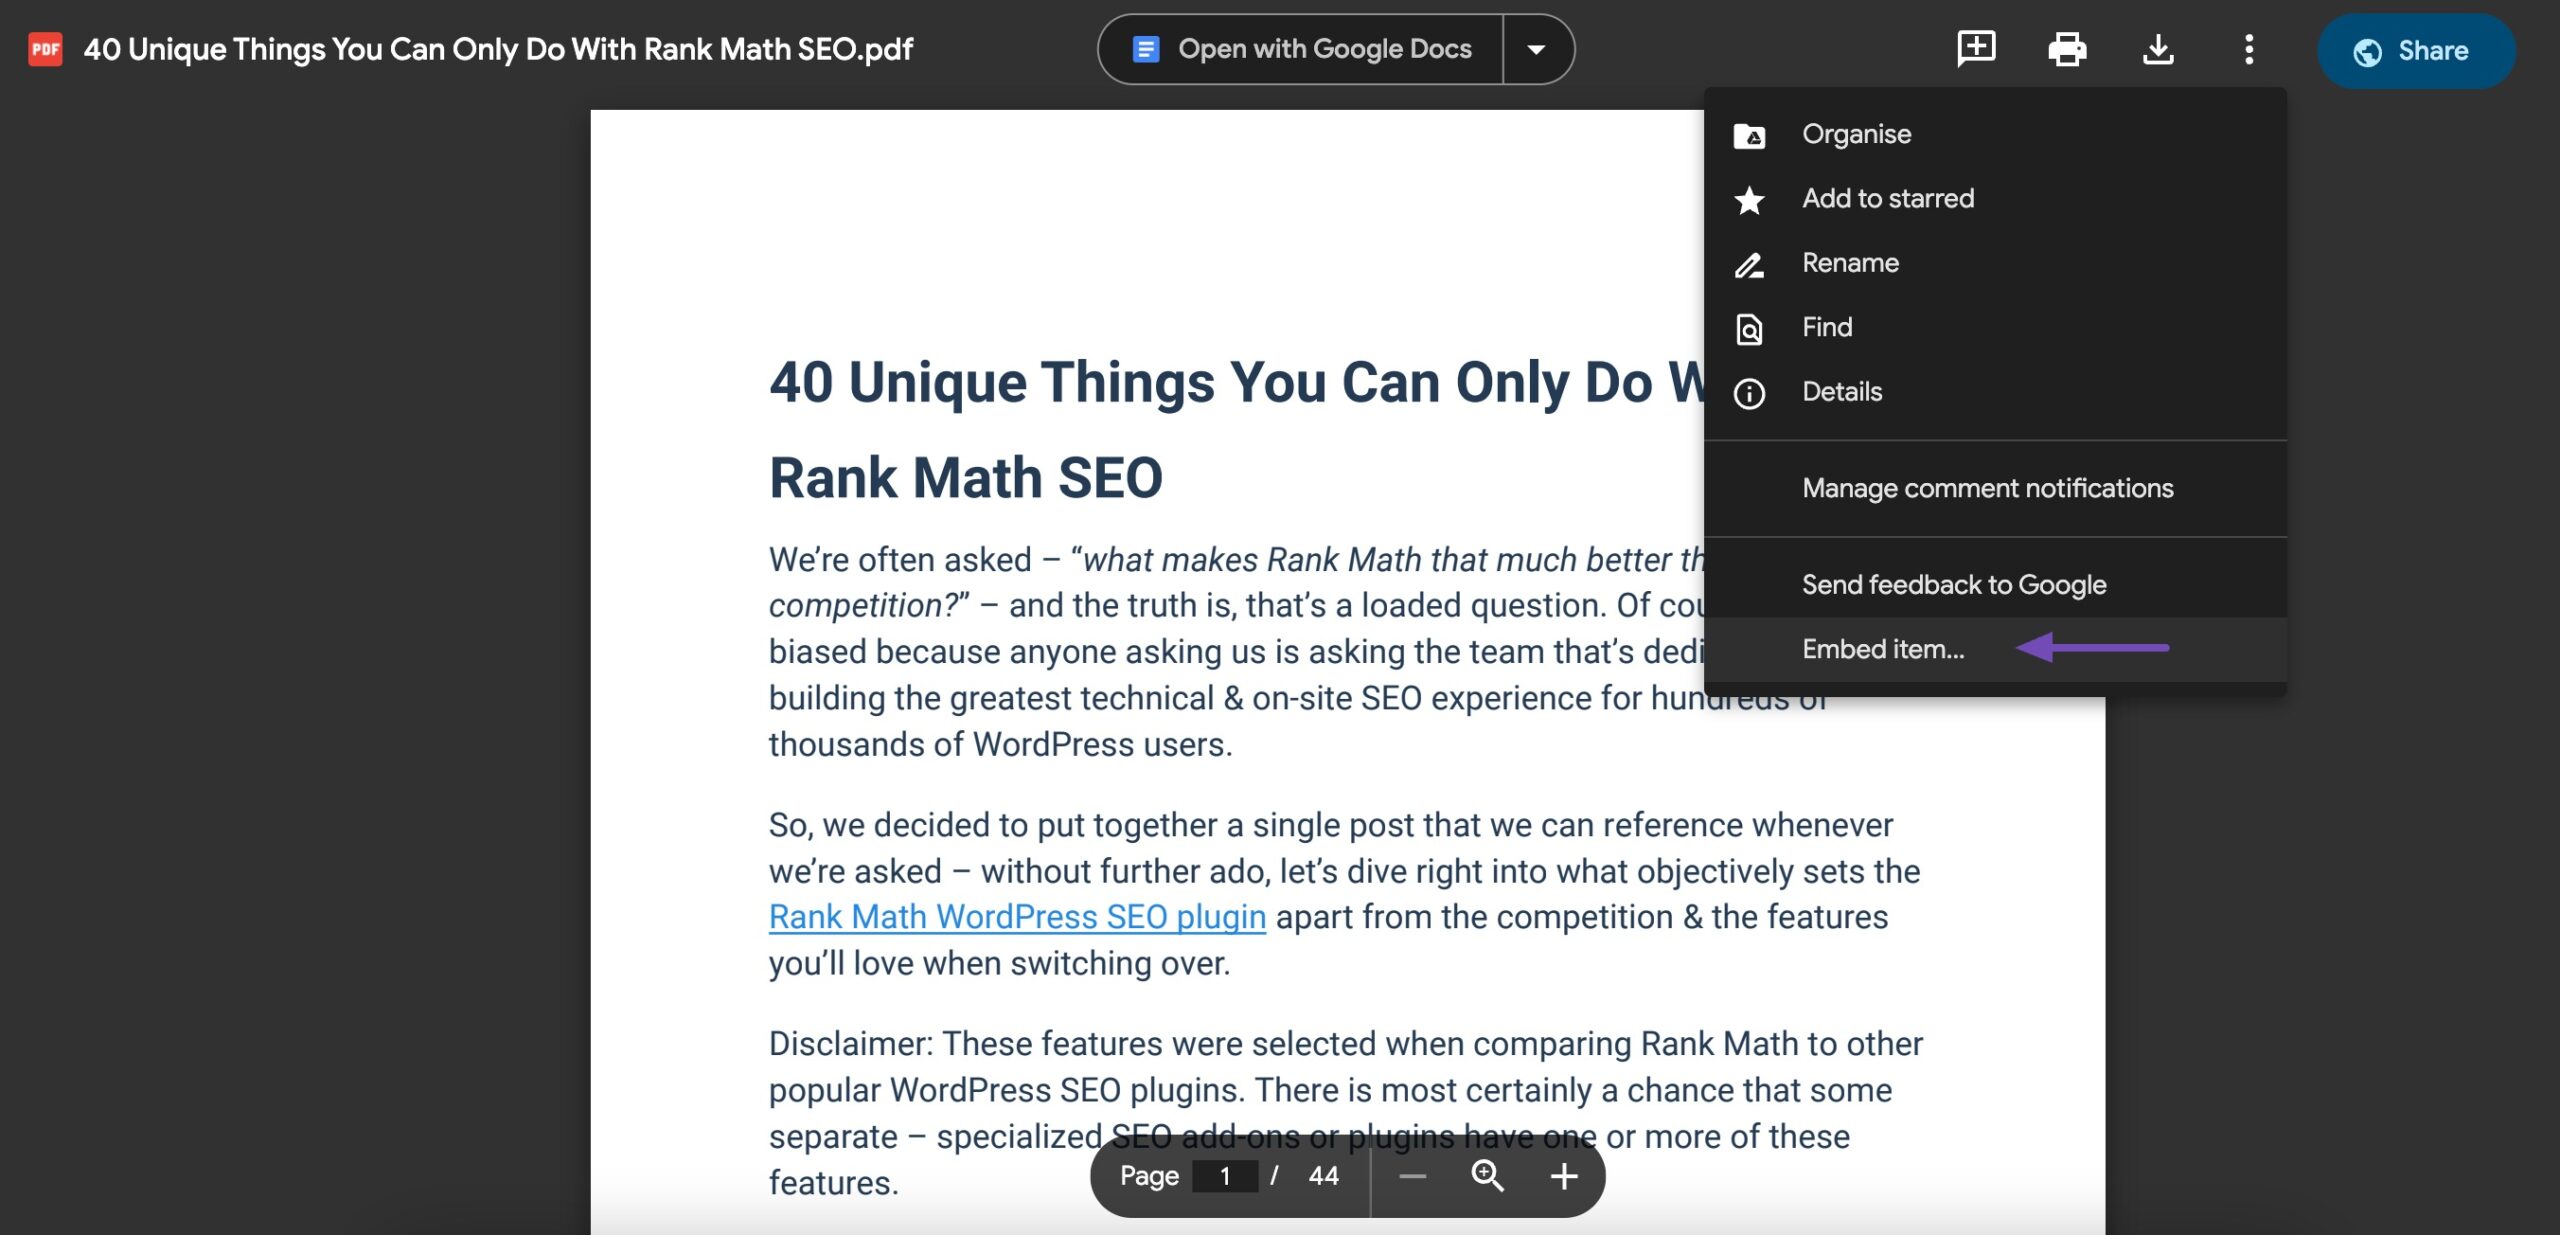
Task: Download the PDF file
Action: (x=2158, y=49)
